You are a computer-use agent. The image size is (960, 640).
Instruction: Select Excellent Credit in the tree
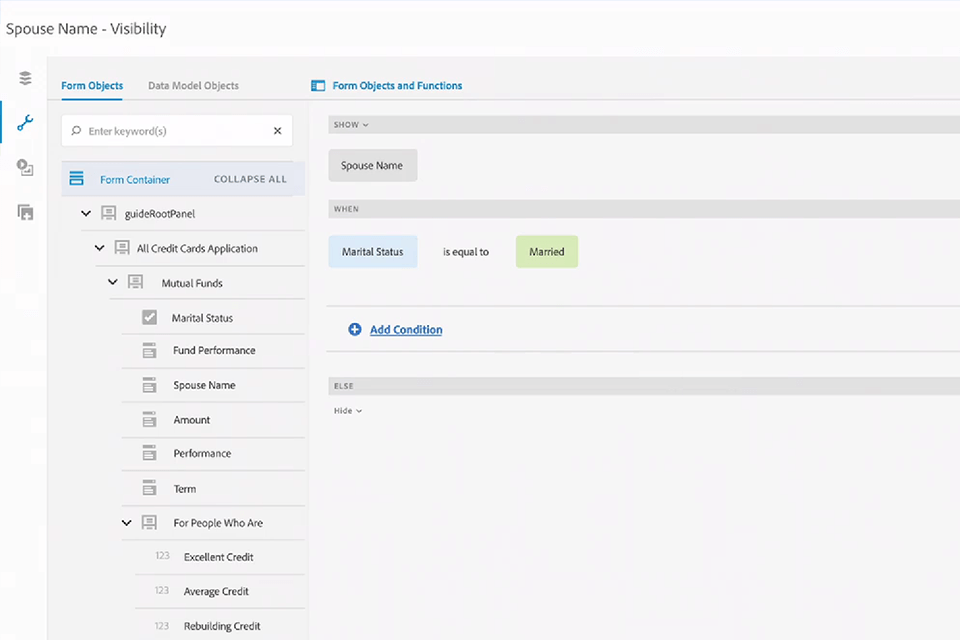click(x=219, y=557)
